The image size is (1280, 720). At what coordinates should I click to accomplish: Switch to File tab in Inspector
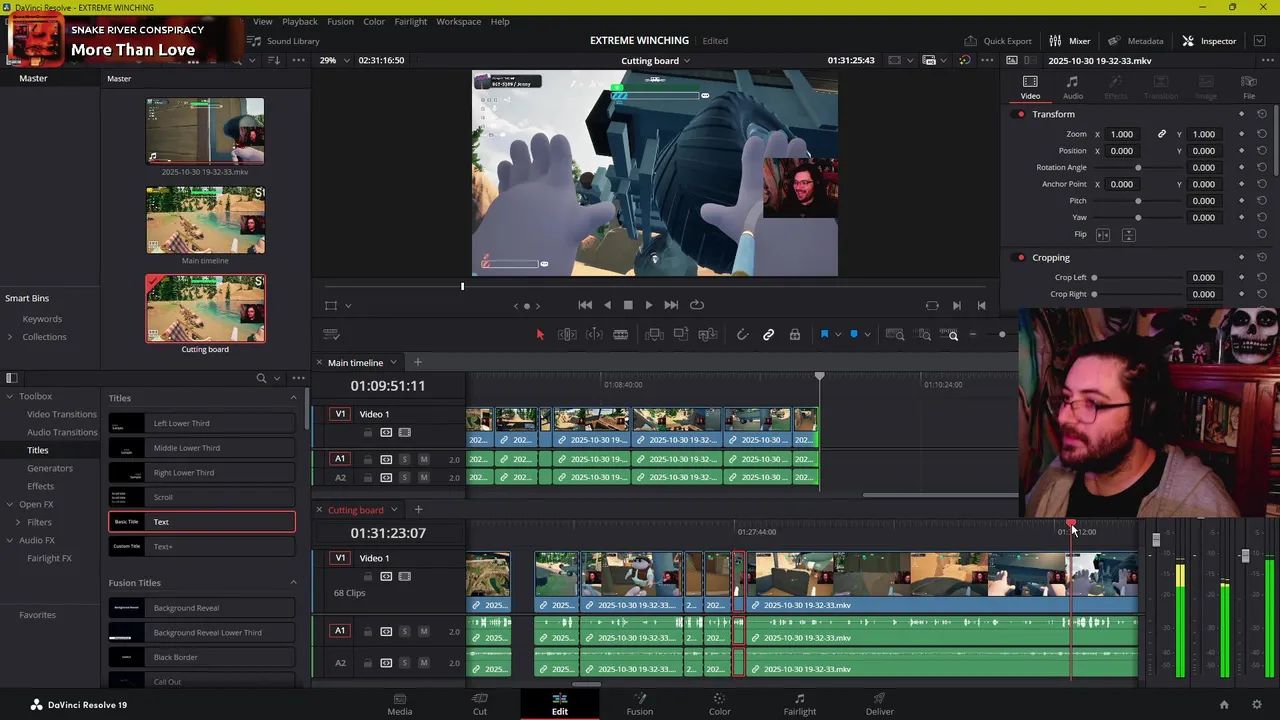coord(1248,87)
